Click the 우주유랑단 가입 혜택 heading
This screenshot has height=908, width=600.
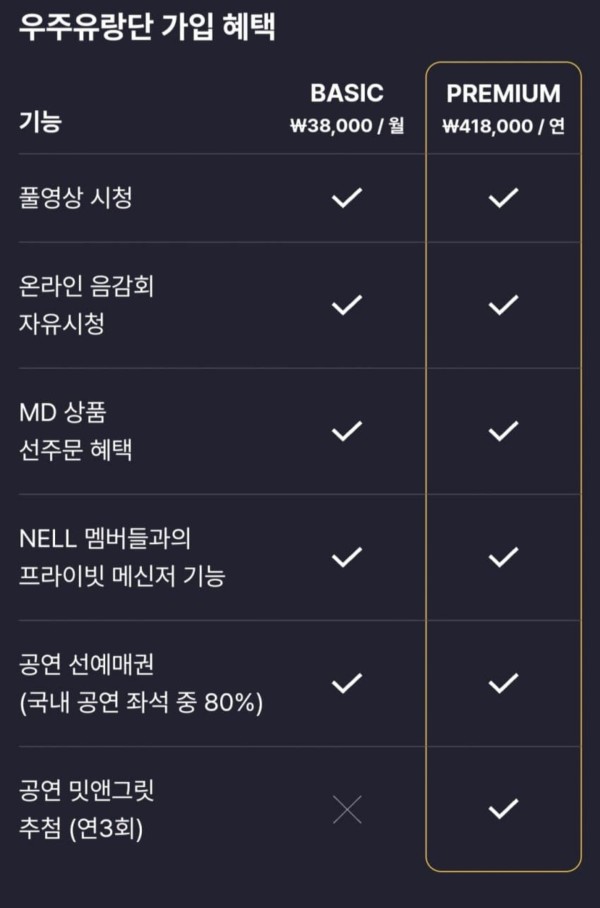click(x=147, y=26)
